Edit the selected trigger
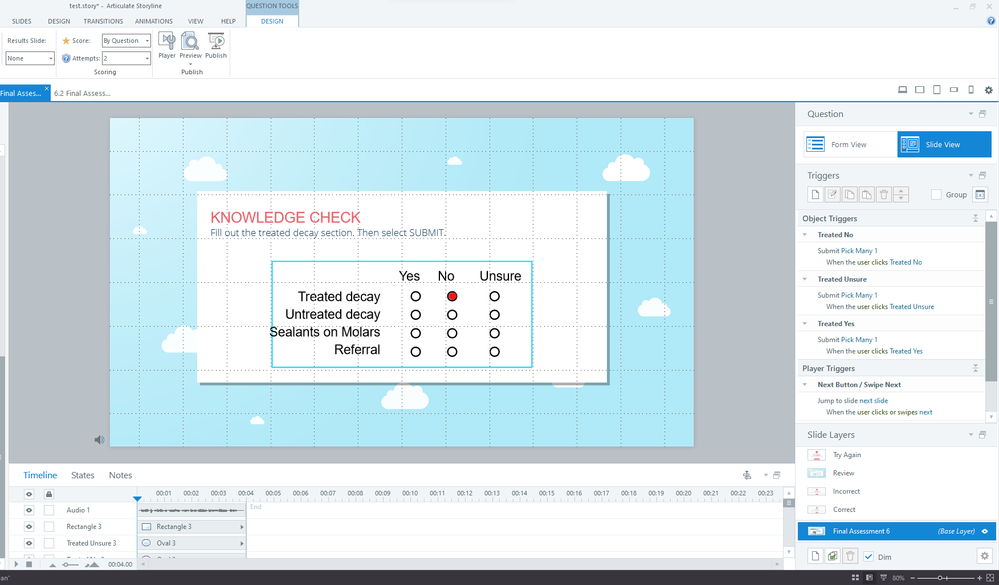 click(x=832, y=194)
